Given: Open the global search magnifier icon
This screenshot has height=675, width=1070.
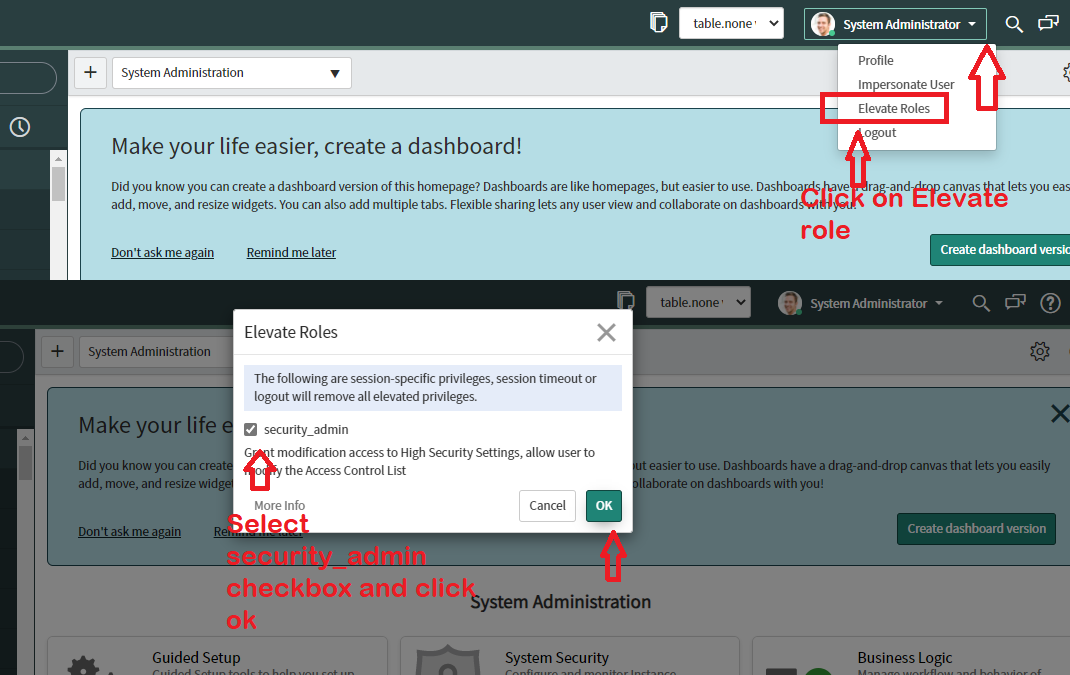Looking at the screenshot, I should point(1014,24).
